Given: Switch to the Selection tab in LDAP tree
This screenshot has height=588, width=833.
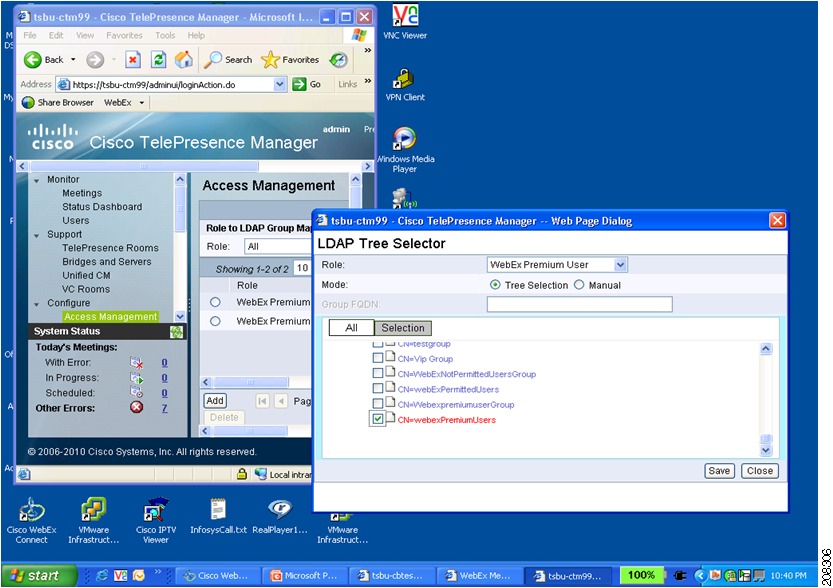Looking at the screenshot, I should click(x=403, y=328).
